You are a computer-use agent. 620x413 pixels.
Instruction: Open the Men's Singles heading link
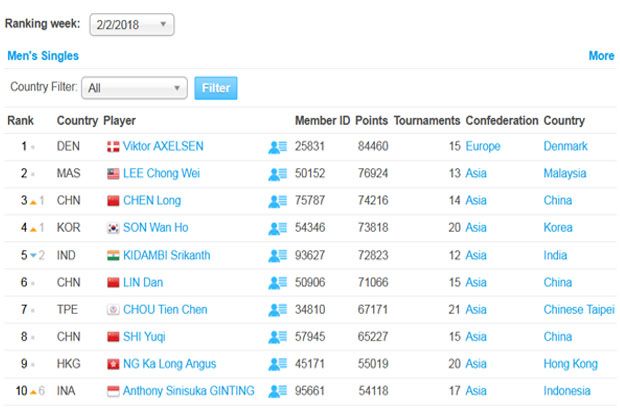[43, 56]
